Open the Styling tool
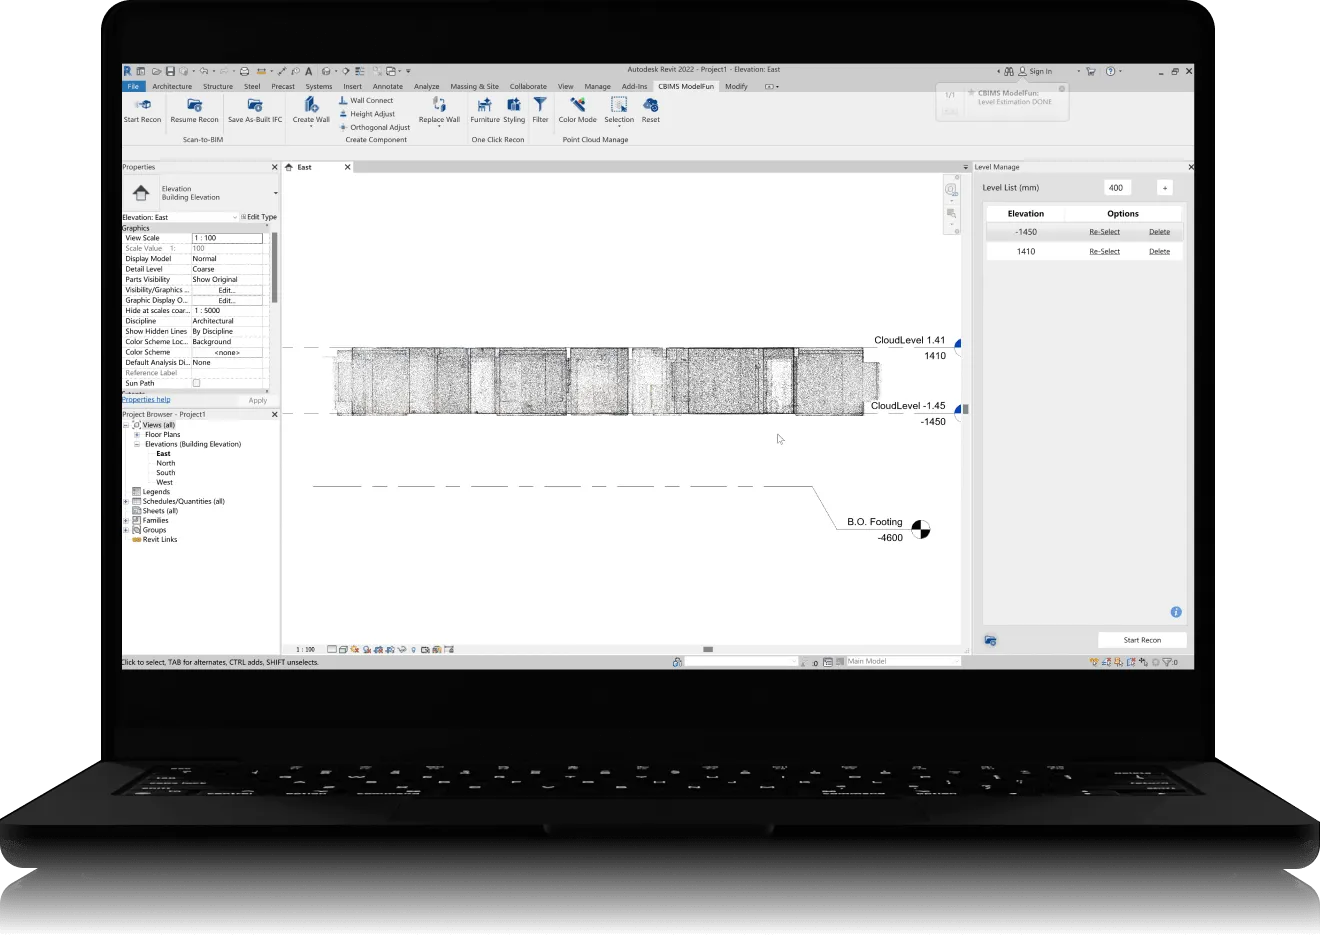Screen dimensions: 1320x936 (514, 106)
